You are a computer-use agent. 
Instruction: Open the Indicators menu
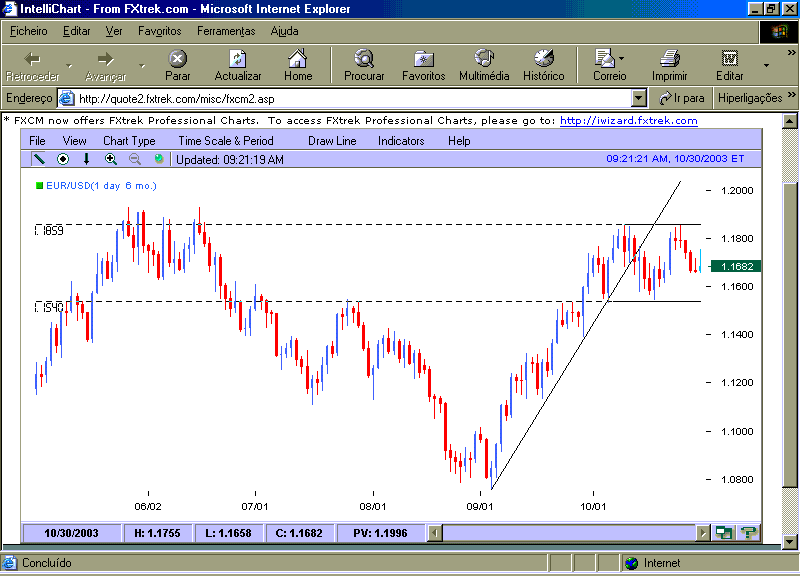pyautogui.click(x=401, y=141)
